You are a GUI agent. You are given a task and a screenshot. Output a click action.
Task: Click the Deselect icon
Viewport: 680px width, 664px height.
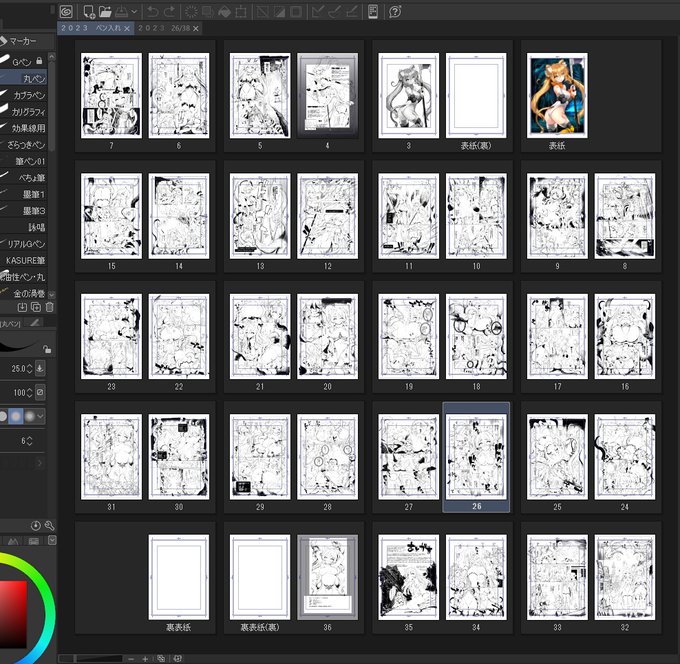(x=262, y=12)
